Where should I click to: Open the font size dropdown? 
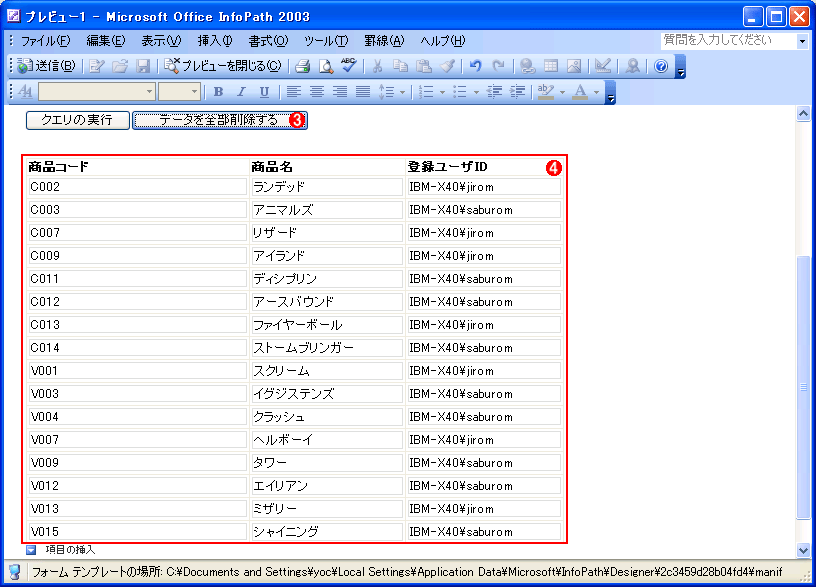[195, 92]
